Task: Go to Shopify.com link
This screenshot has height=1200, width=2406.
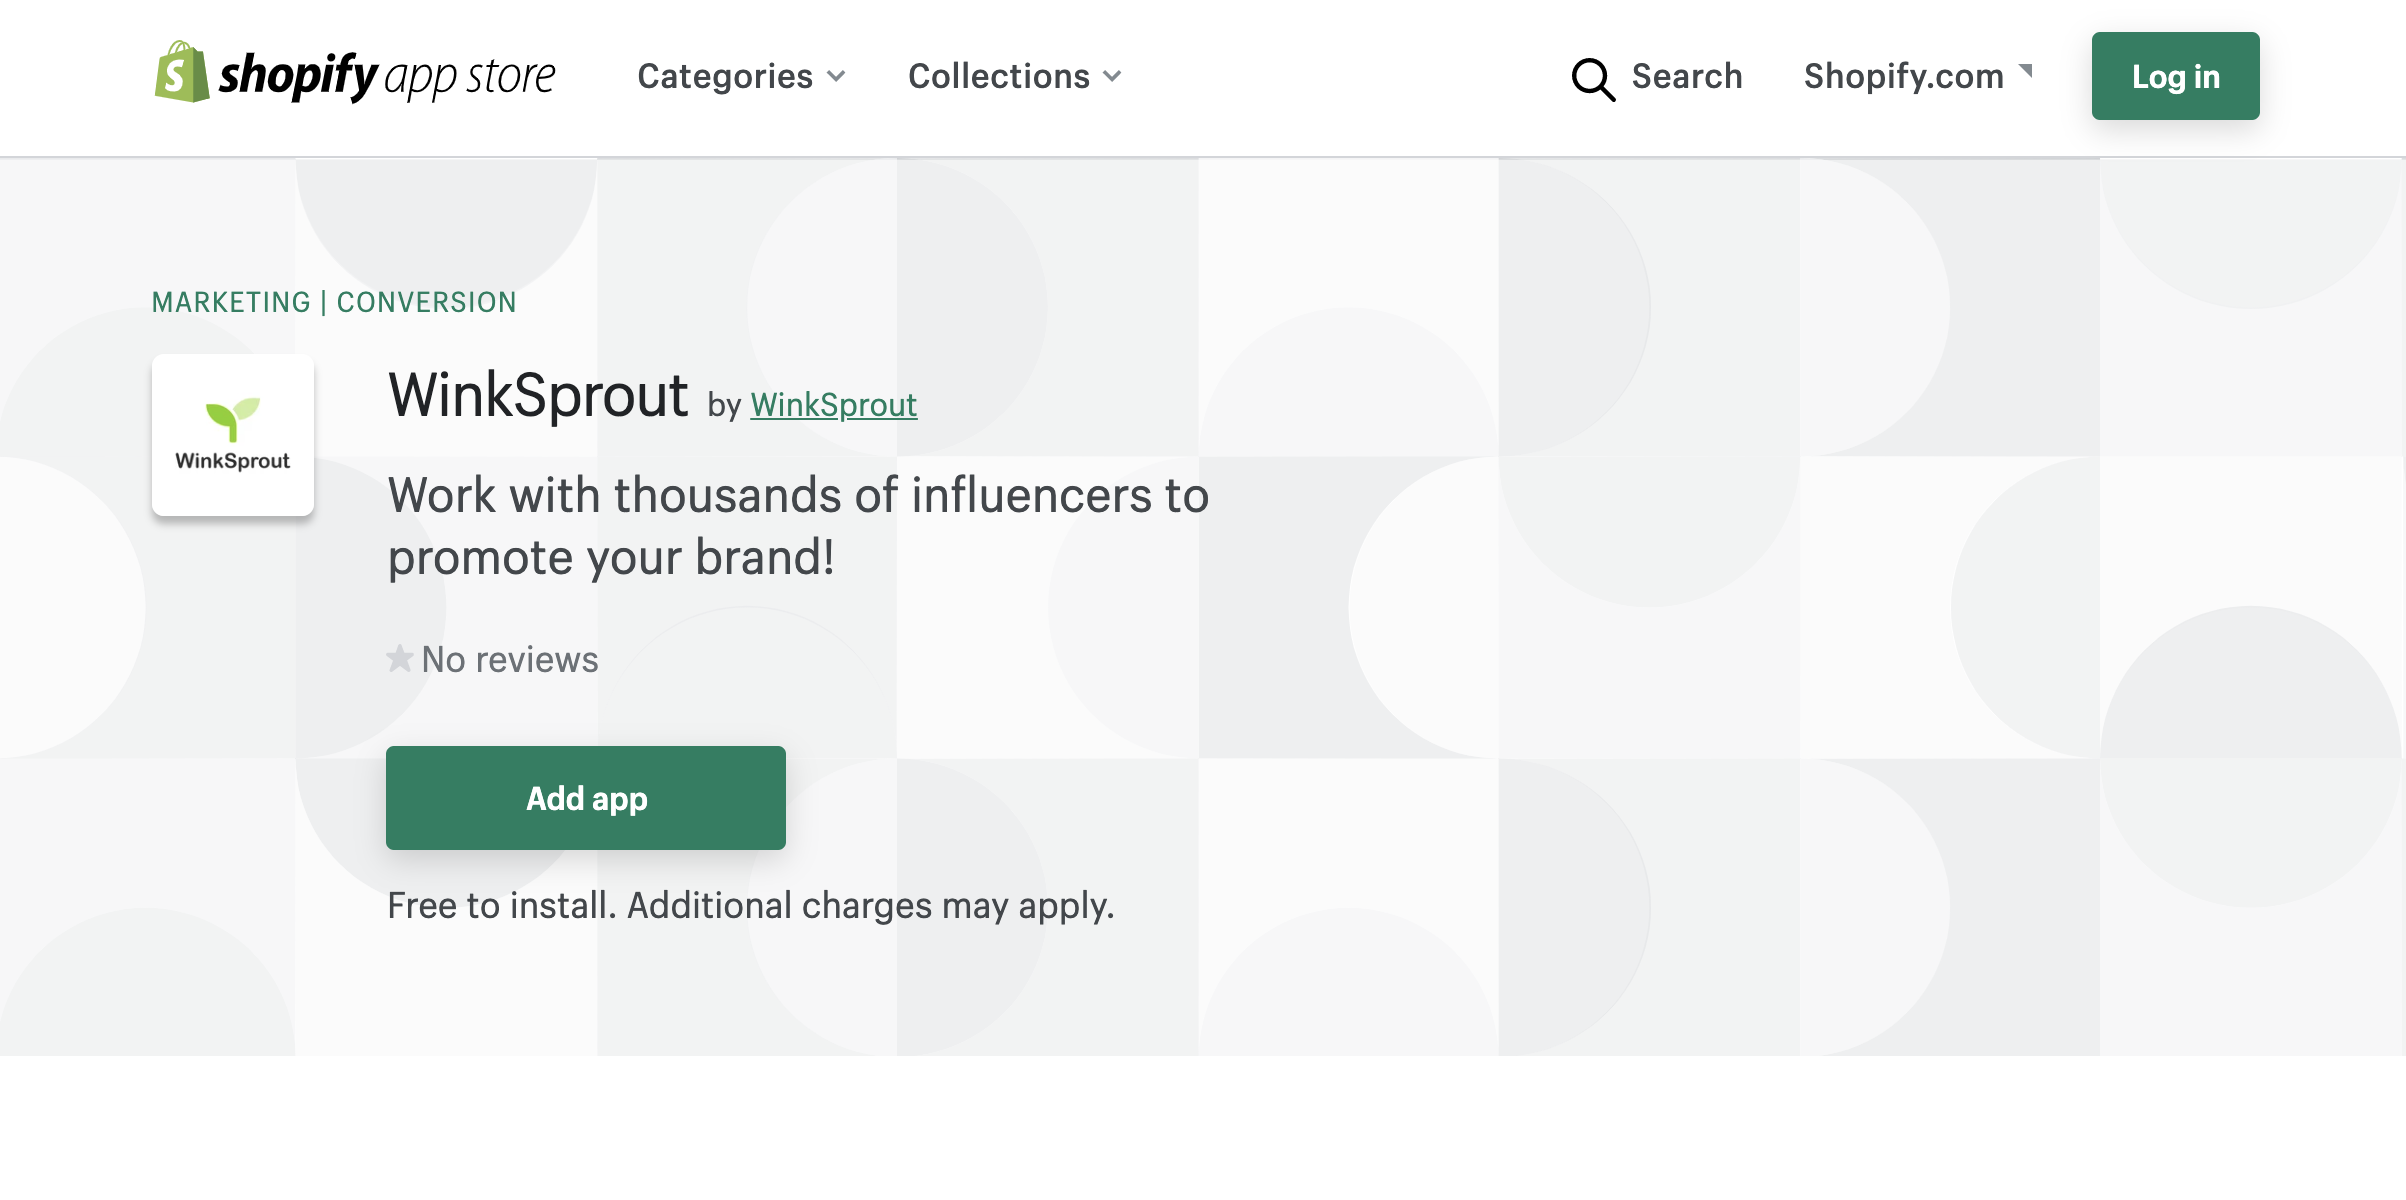Action: coord(1903,77)
